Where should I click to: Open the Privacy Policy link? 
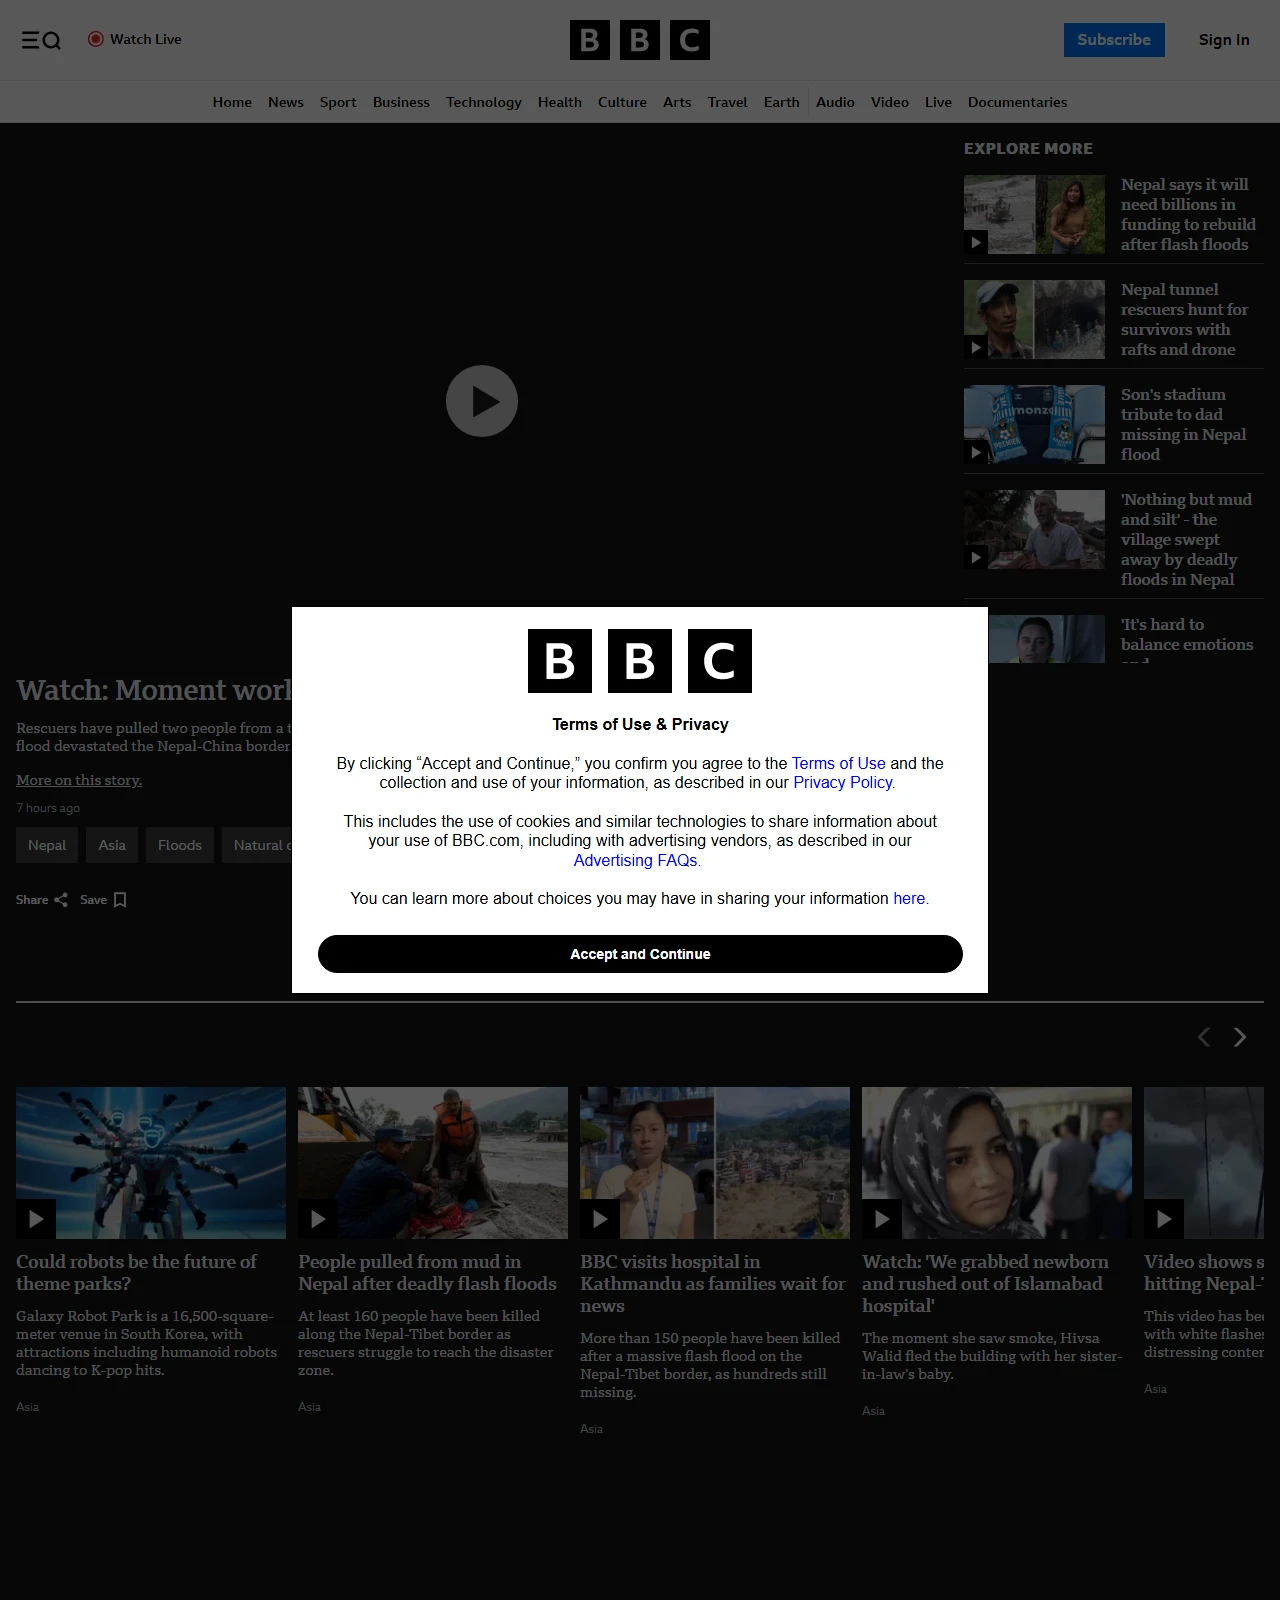tap(843, 782)
